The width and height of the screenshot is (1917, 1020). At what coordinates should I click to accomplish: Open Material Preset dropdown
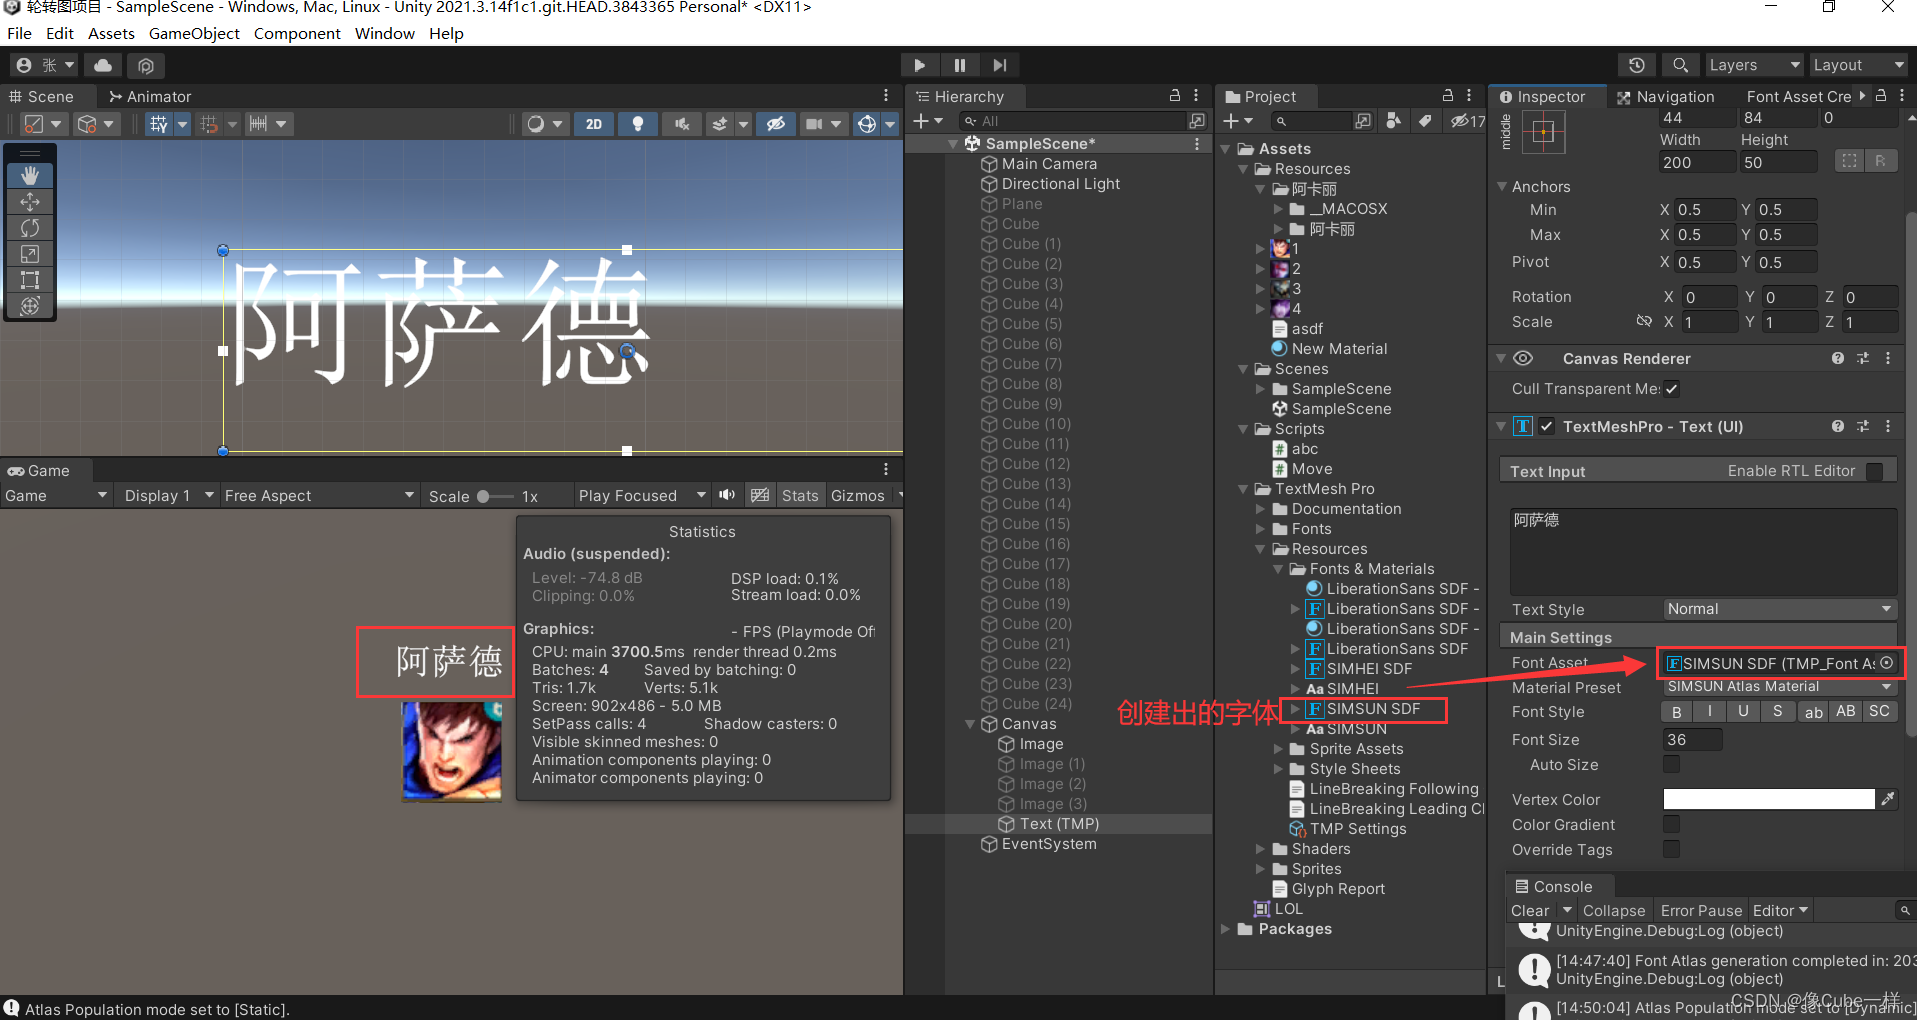click(1780, 686)
